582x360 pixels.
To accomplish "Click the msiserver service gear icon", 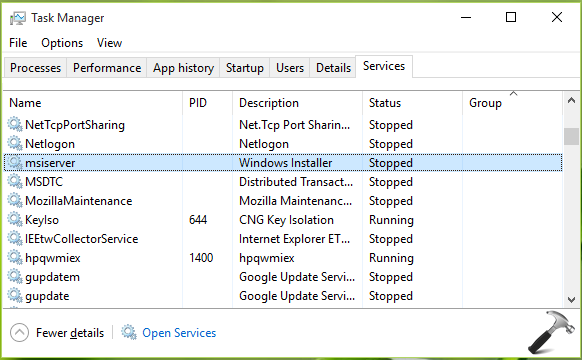I will [x=15, y=162].
